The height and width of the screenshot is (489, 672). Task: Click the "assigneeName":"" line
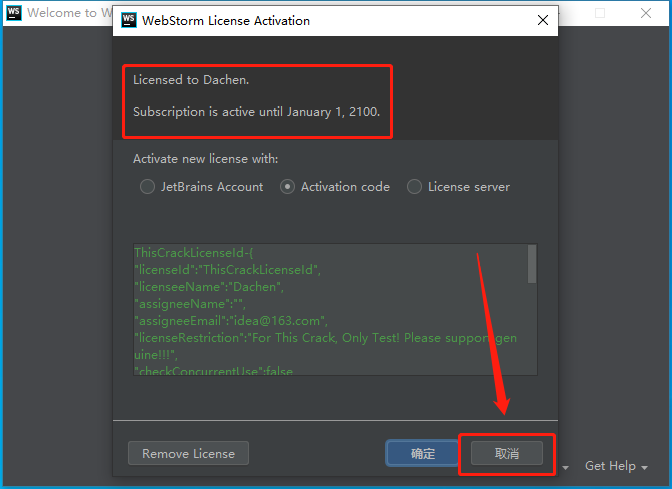[190, 304]
